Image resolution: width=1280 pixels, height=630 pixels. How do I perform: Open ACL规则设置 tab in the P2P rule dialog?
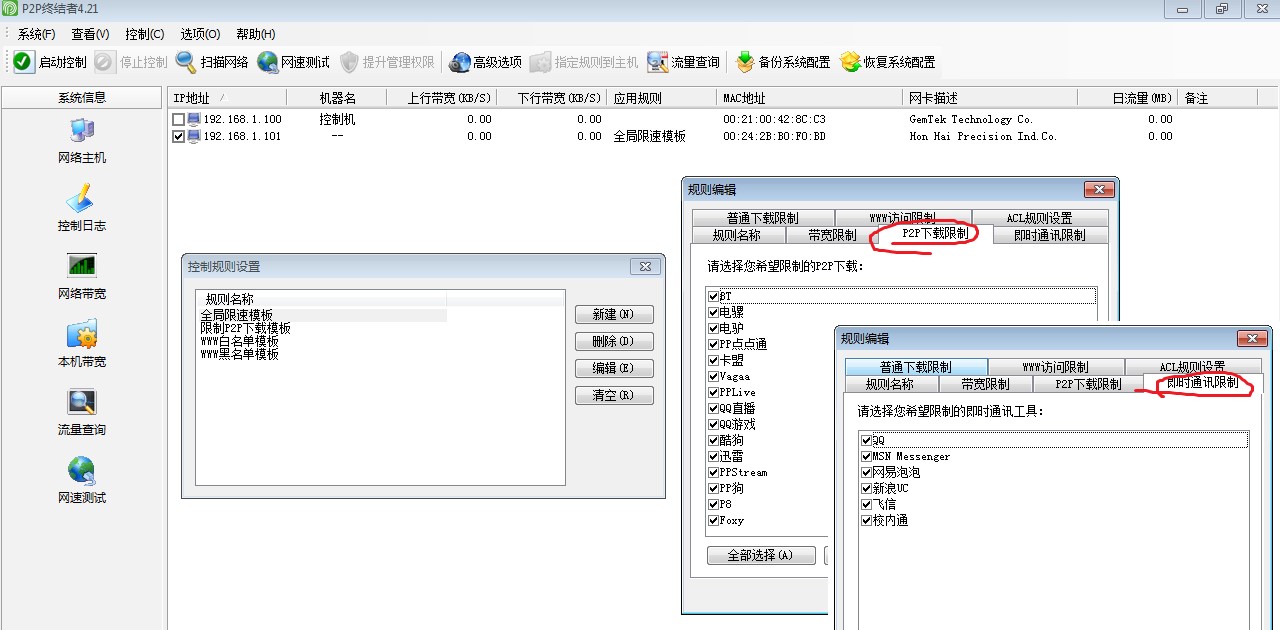[1039, 218]
